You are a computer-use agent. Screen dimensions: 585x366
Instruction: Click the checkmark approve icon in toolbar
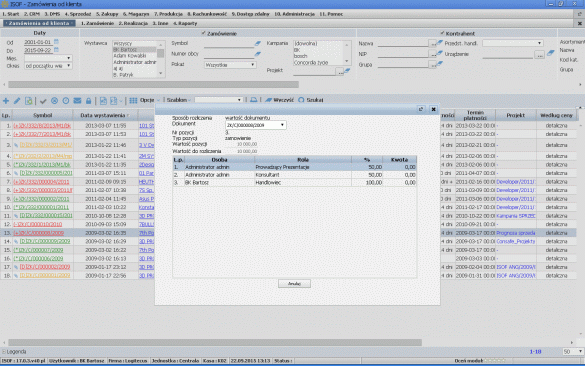43,101
